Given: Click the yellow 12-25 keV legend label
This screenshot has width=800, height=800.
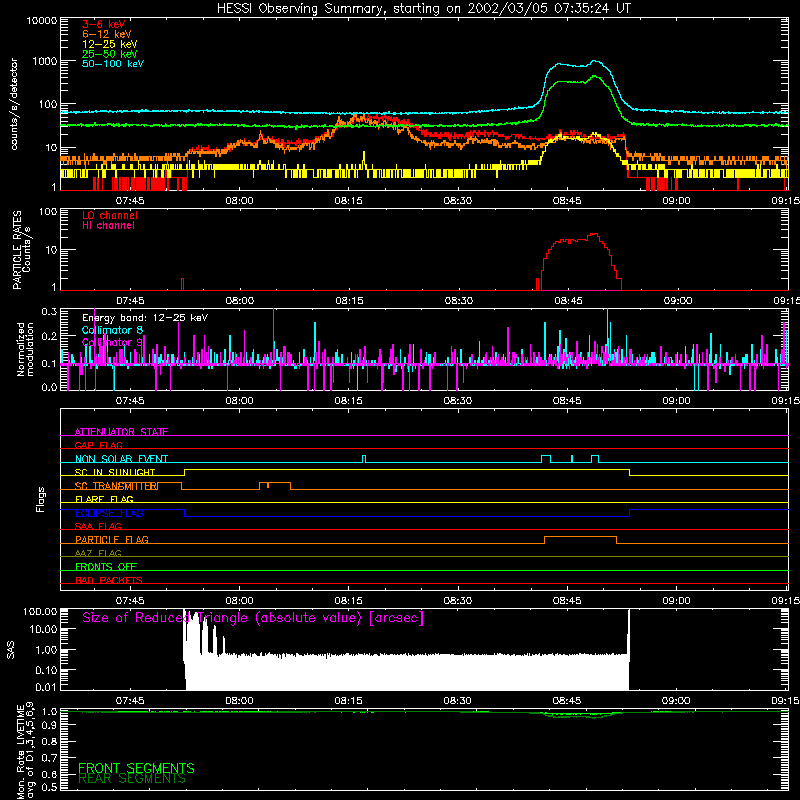Looking at the screenshot, I should [110, 44].
